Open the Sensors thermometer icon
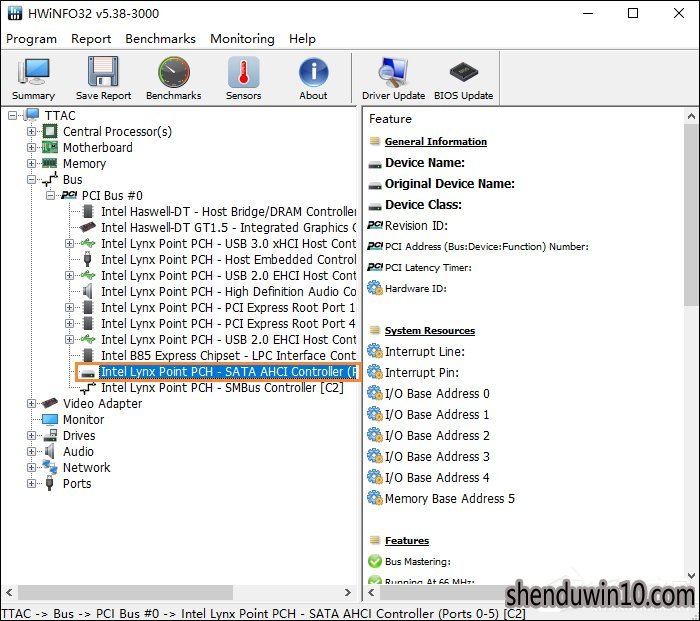Screen dimensions: 700x621 tap(243, 71)
